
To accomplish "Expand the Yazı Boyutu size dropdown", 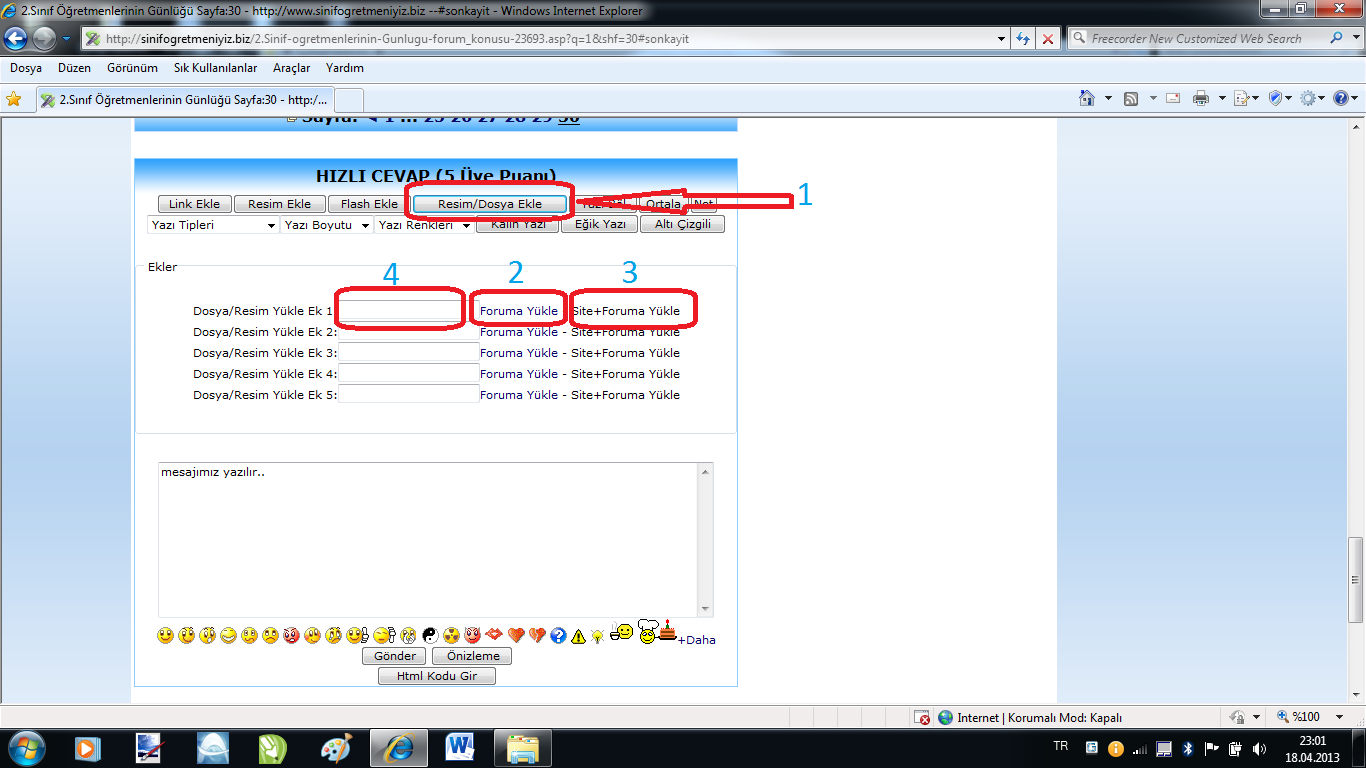I will [326, 225].
